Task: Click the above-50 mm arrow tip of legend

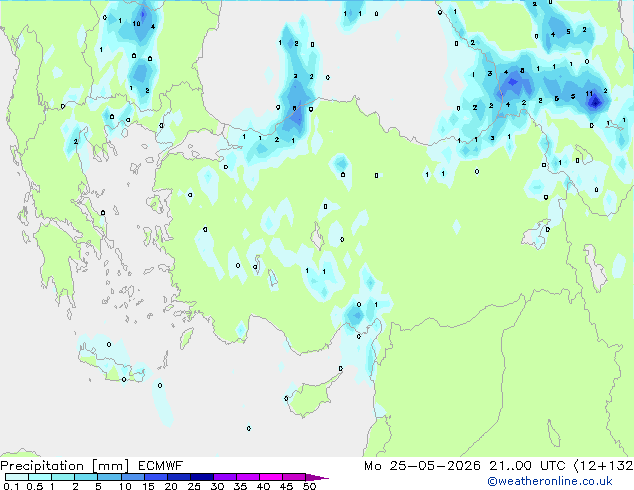Action: click(317, 477)
